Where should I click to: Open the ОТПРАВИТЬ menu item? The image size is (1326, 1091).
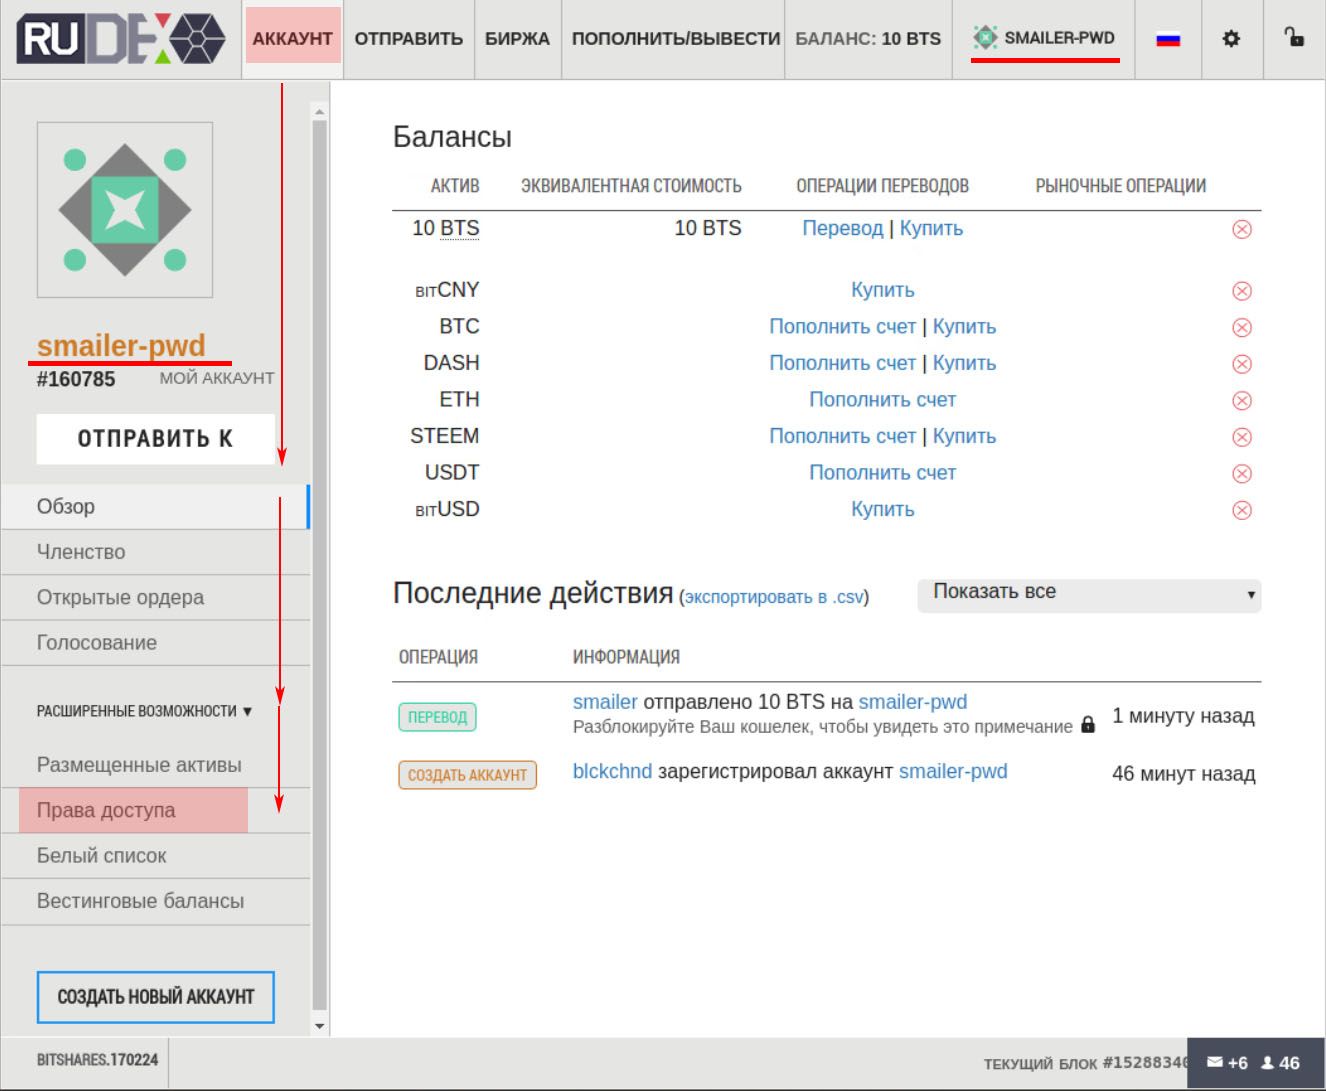coord(409,39)
